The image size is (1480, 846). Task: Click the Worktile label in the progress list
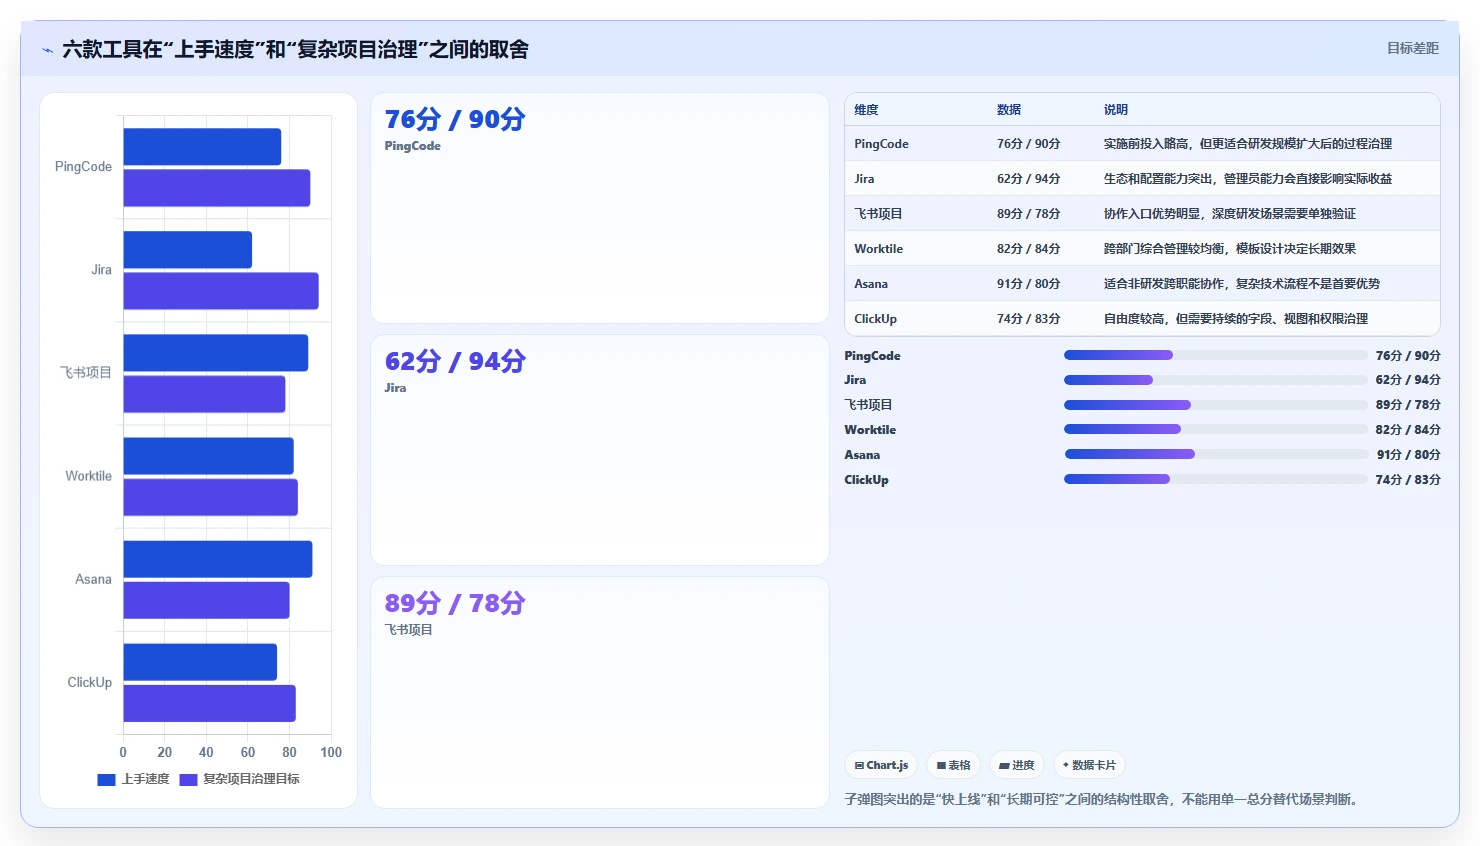[870, 430]
